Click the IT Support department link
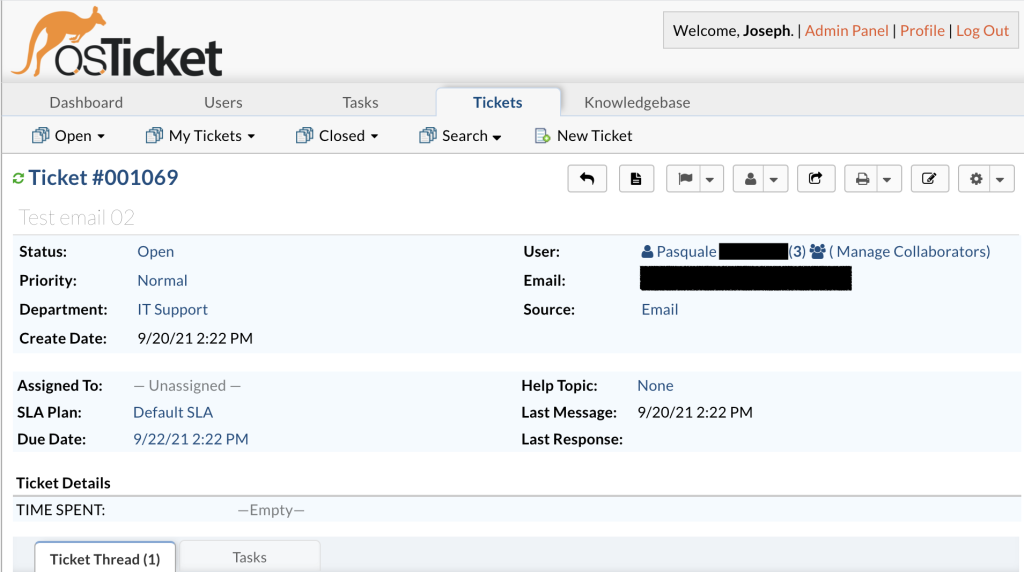 pyautogui.click(x=172, y=309)
